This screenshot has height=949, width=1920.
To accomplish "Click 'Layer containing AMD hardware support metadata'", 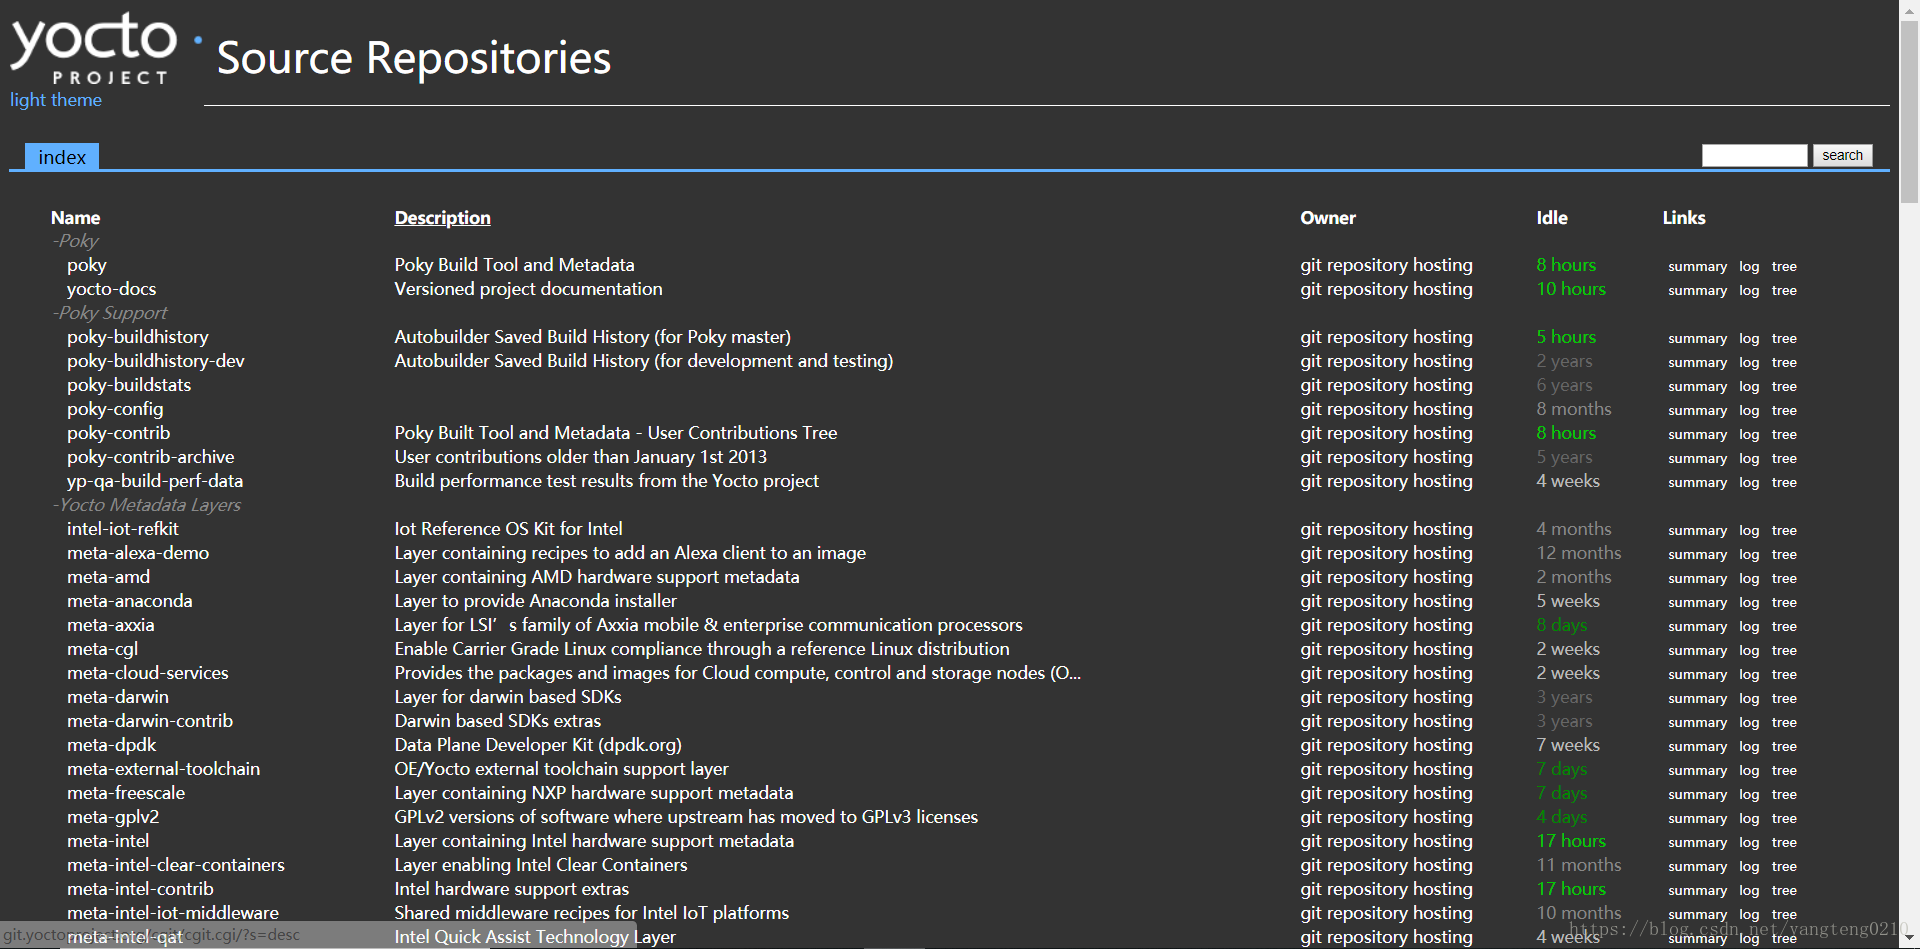I will pos(597,577).
